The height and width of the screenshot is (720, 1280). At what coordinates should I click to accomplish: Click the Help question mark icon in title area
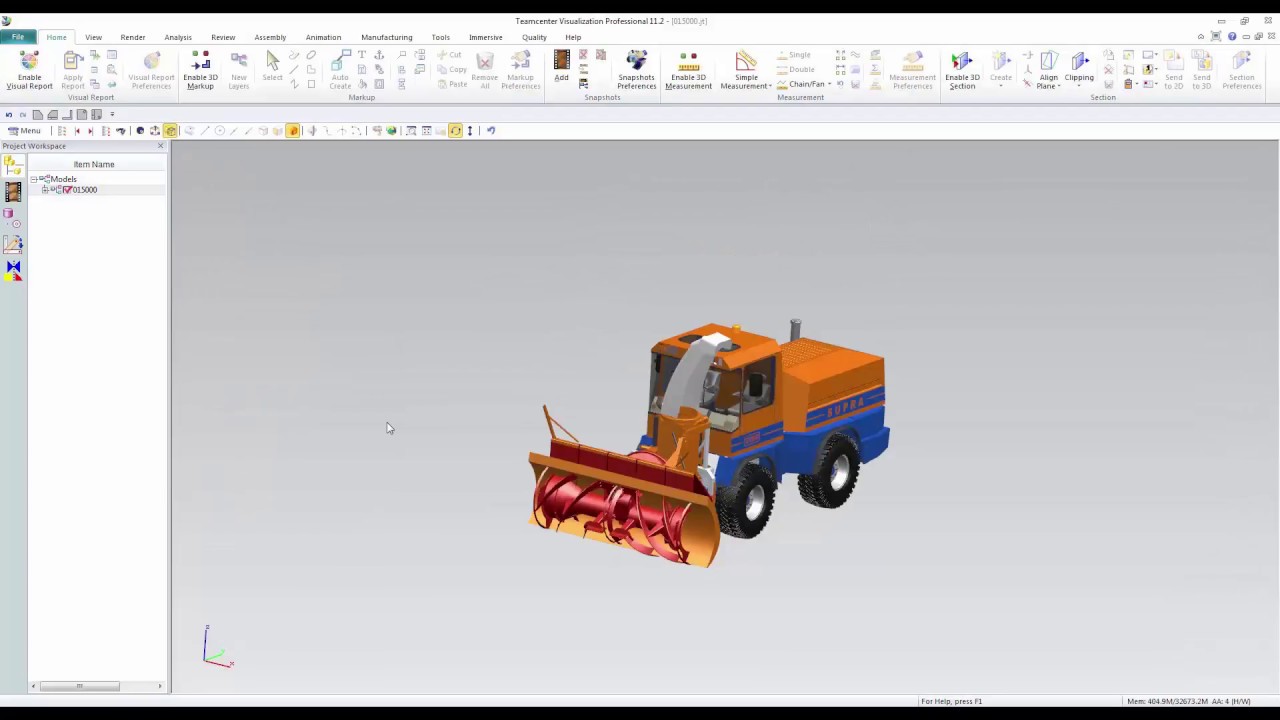(1231, 37)
